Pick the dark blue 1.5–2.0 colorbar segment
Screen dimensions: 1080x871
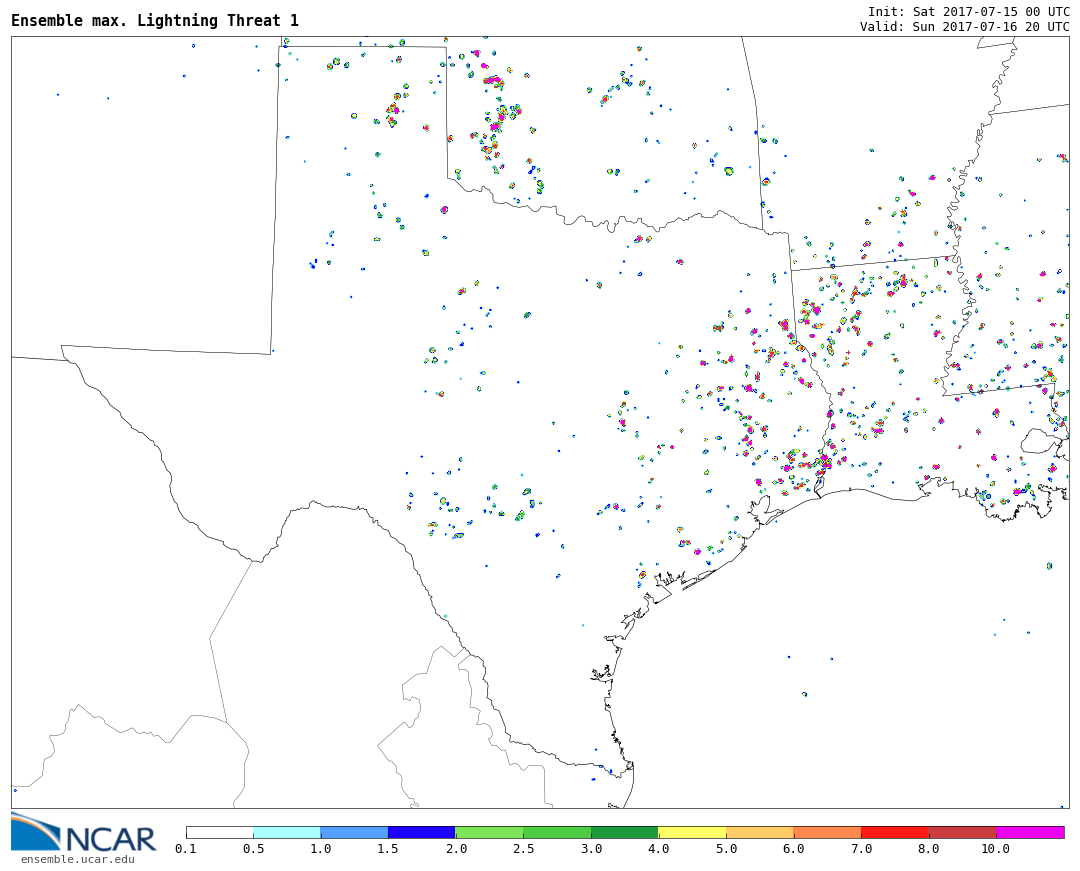click(422, 832)
